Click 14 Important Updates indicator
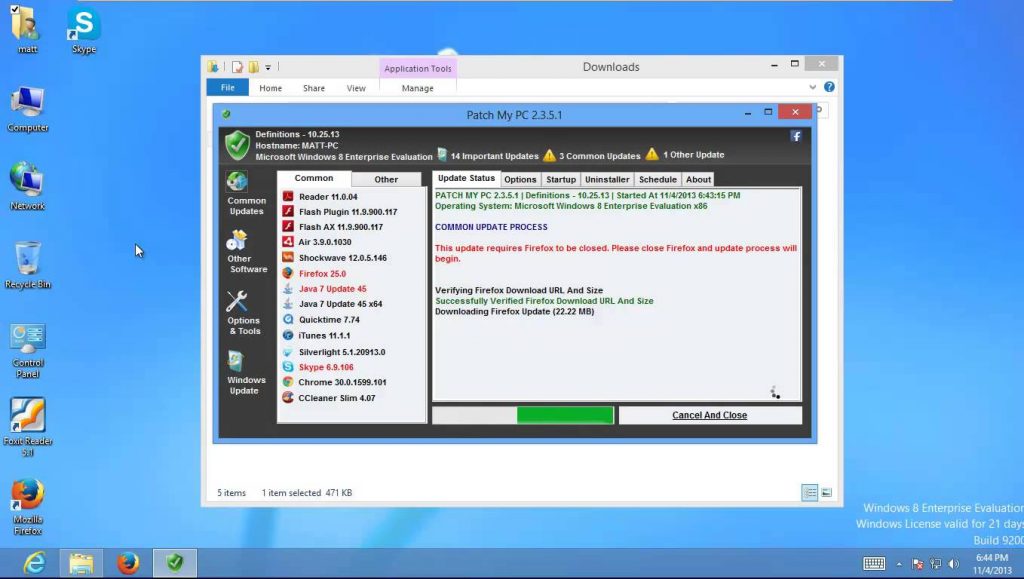The image size is (1024, 579). [x=488, y=155]
